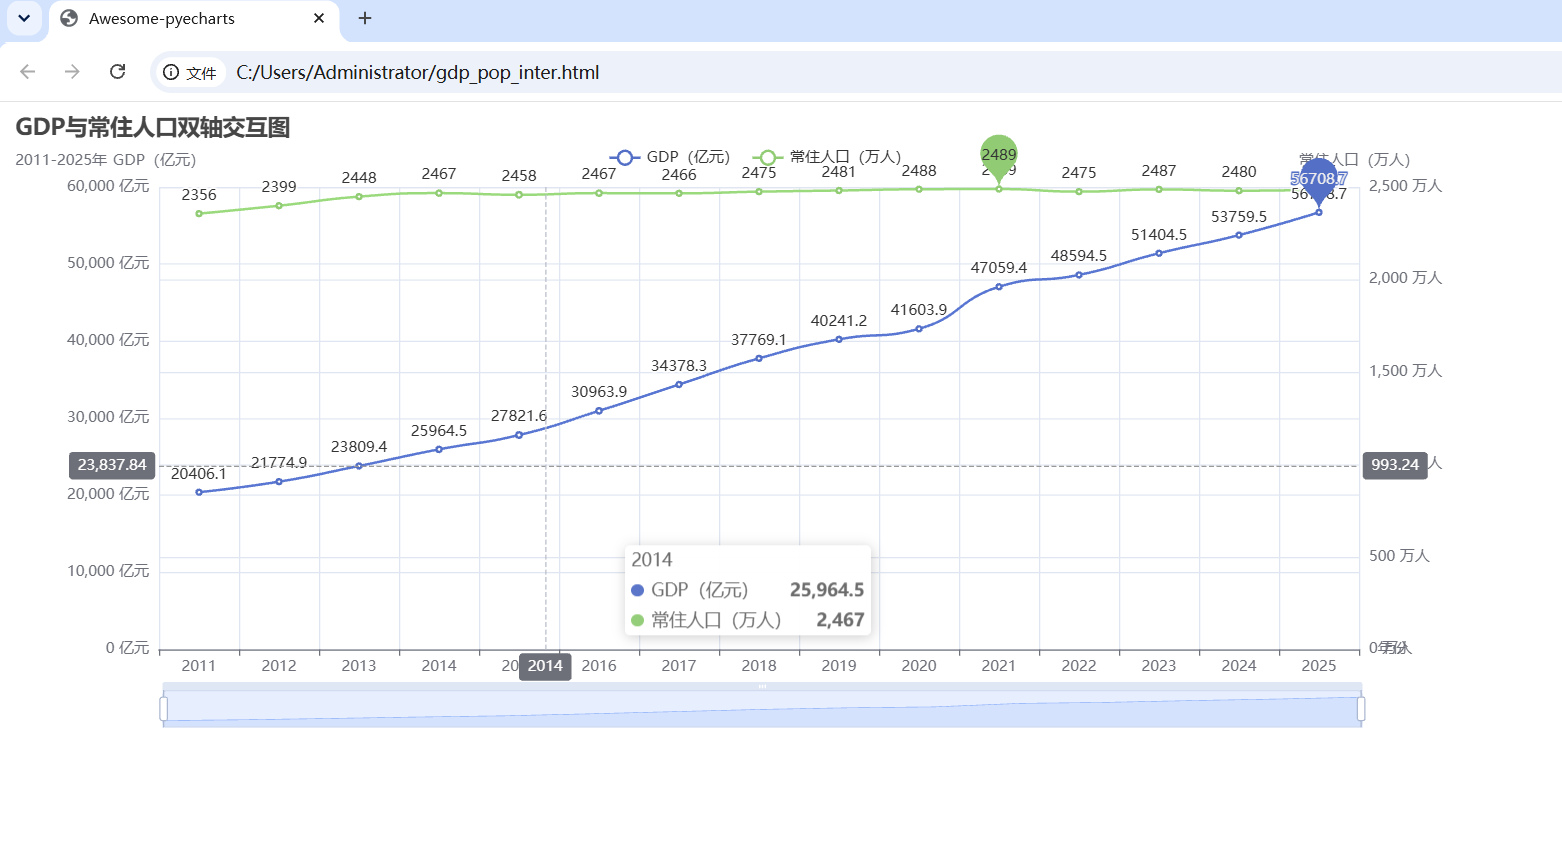Select GDP data point labeled 41603.9
This screenshot has width=1562, height=850.
point(919,329)
